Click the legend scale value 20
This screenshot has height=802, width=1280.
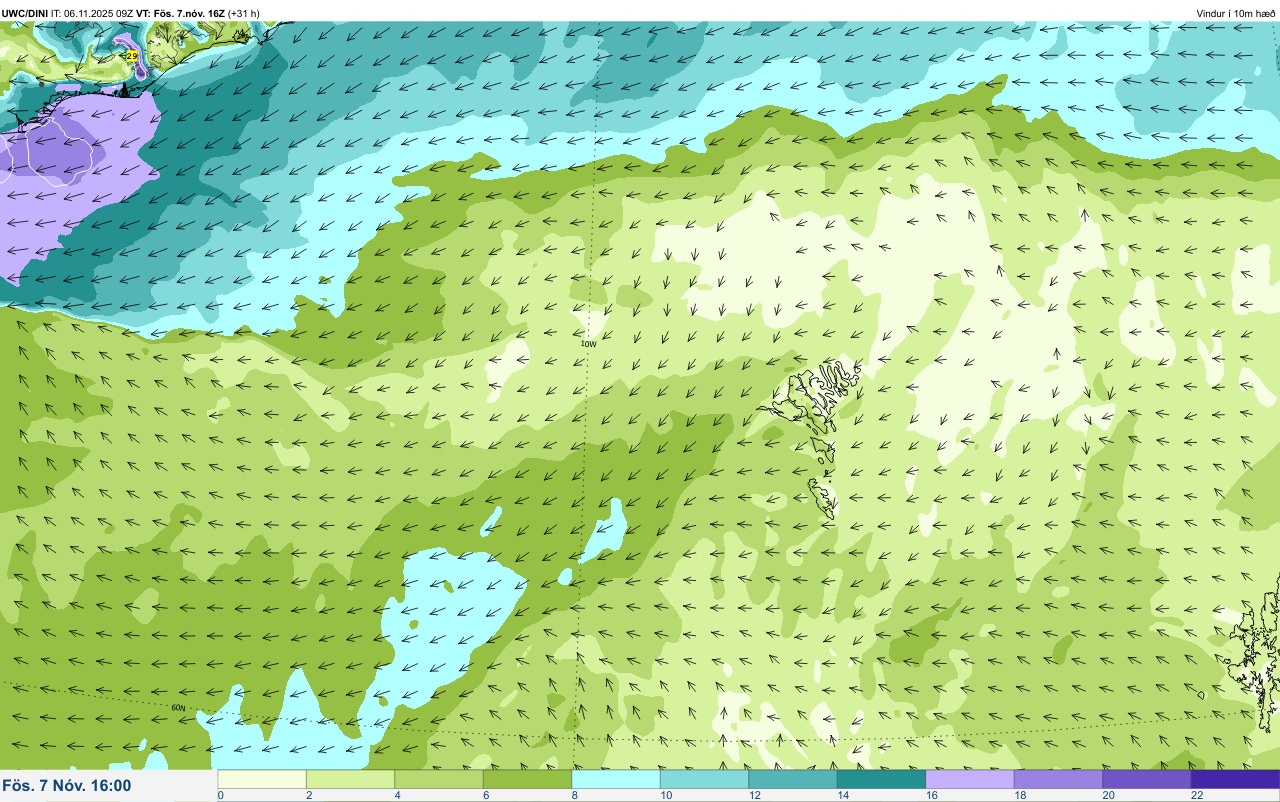(1108, 795)
